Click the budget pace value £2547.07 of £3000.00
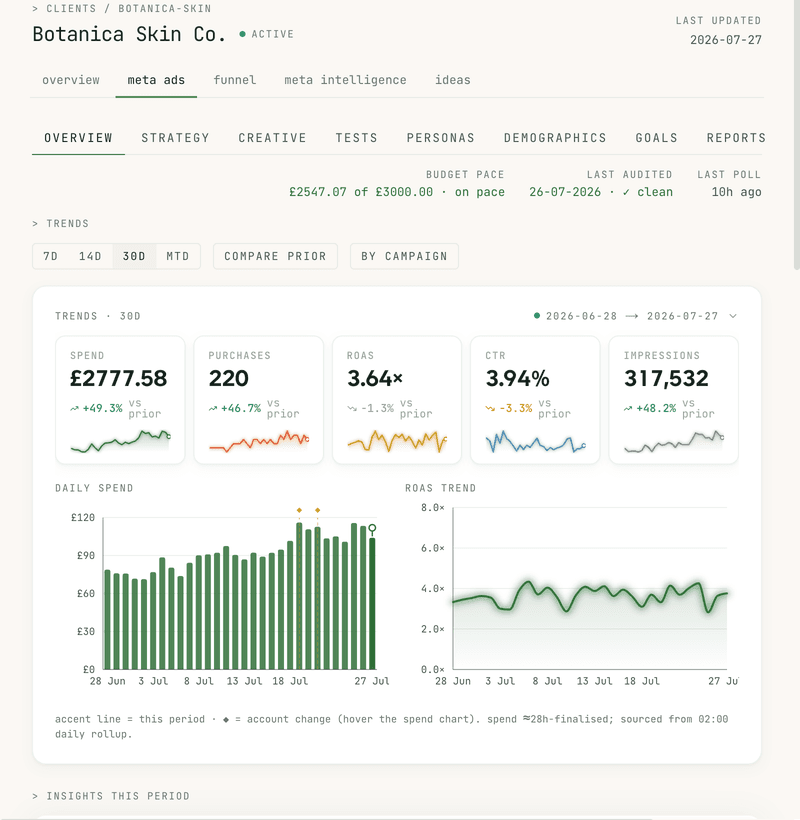 (361, 192)
